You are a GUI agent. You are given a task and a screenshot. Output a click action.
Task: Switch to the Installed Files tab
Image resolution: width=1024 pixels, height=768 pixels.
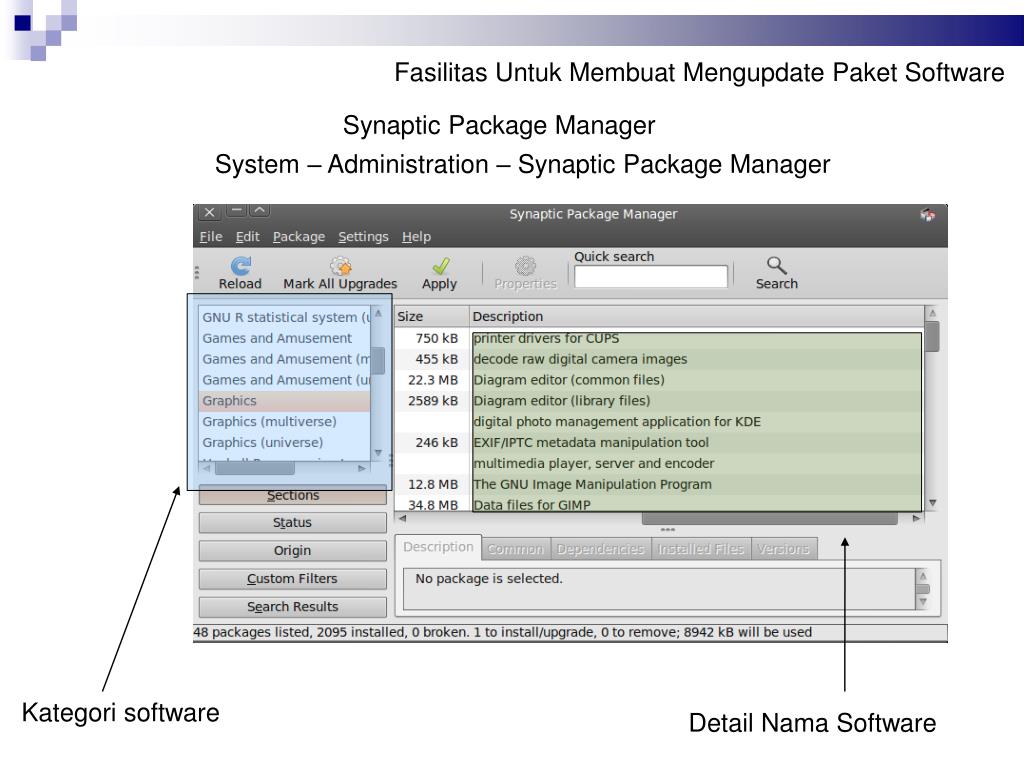(701, 549)
